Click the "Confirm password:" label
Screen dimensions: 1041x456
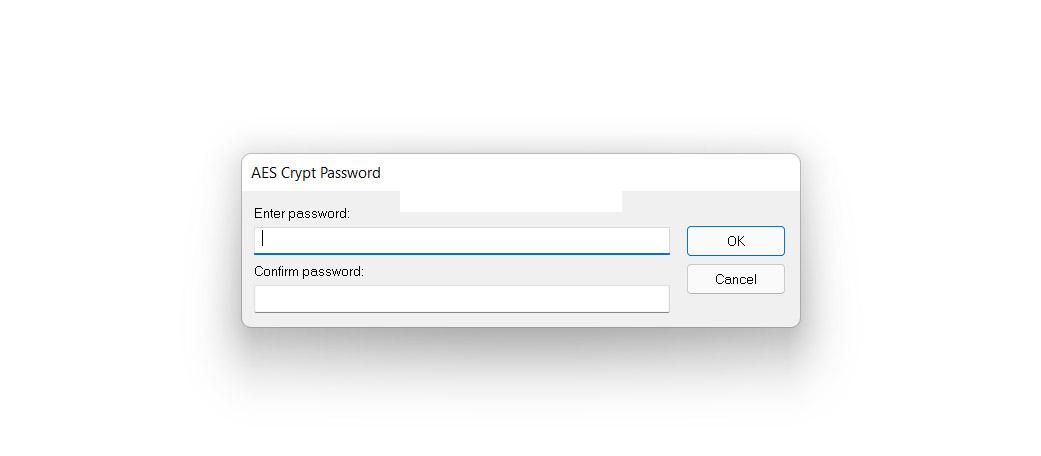tap(308, 271)
